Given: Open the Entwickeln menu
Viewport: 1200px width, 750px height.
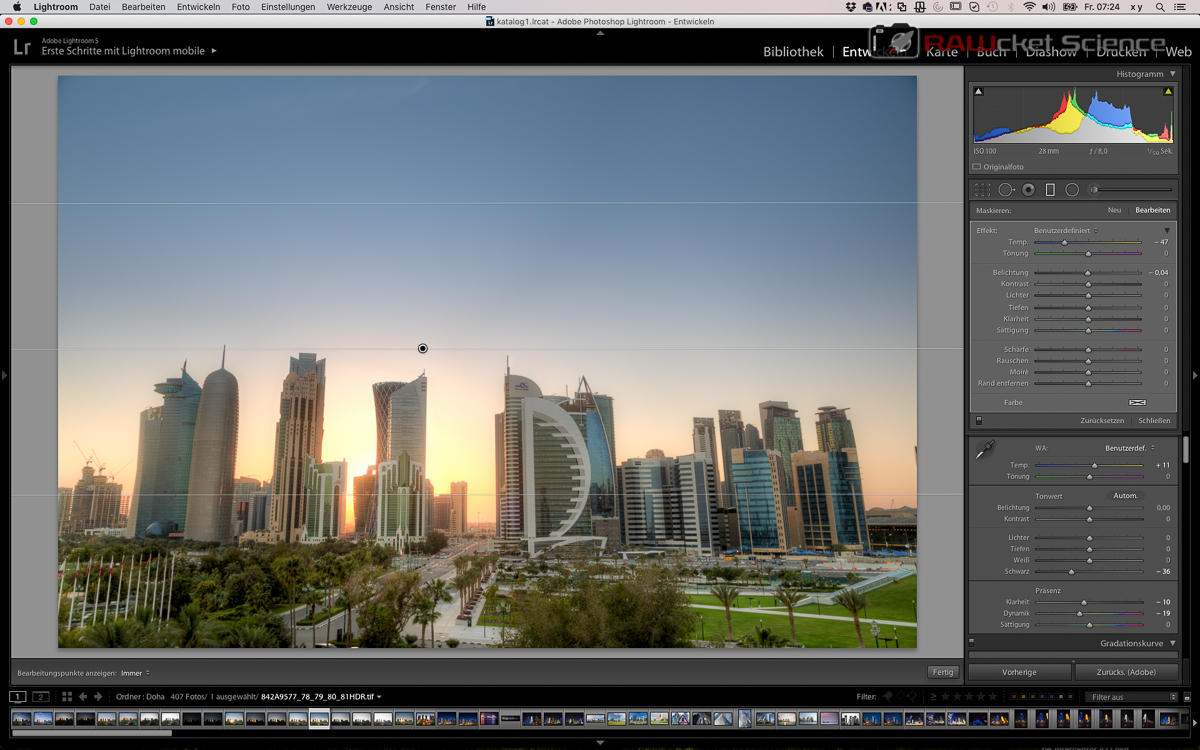Looking at the screenshot, I should click(198, 7).
